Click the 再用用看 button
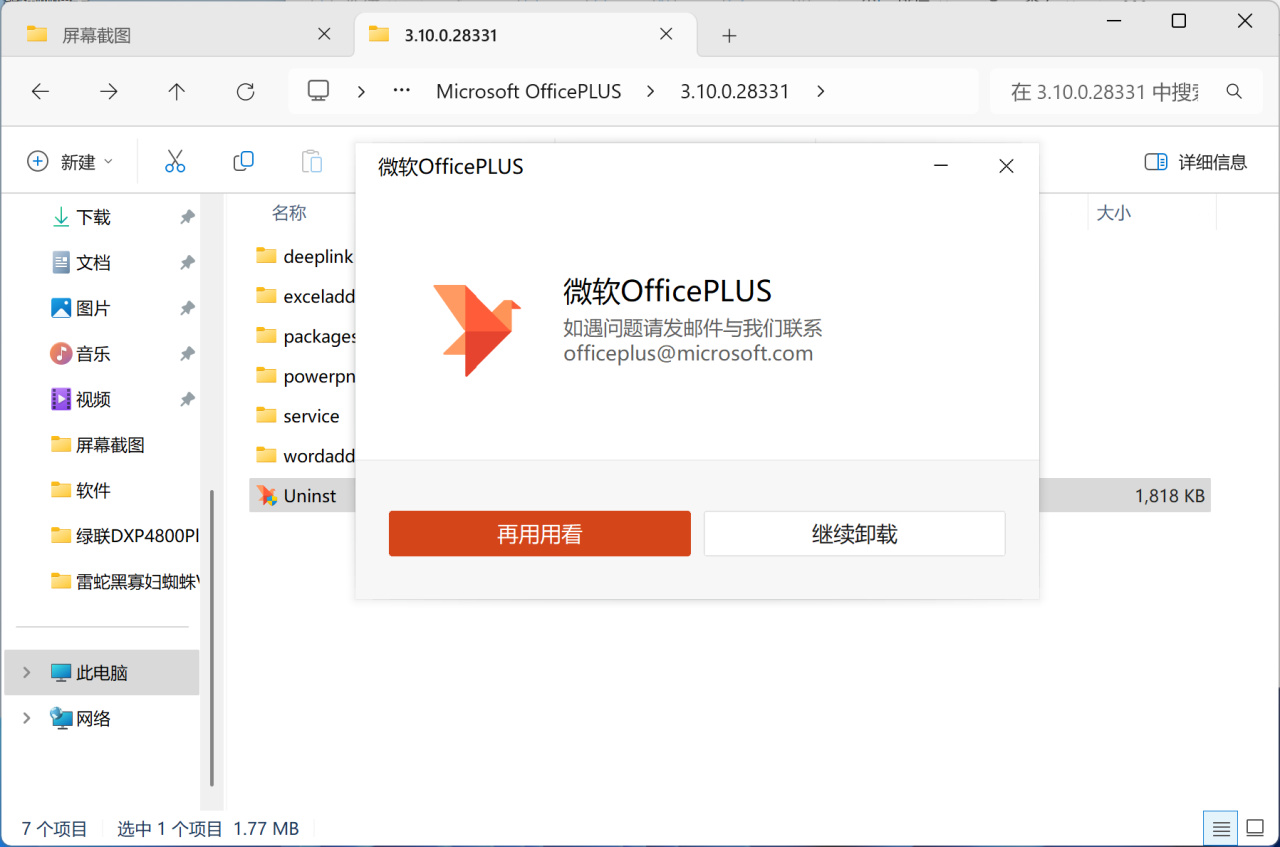This screenshot has height=847, width=1280. click(x=540, y=534)
